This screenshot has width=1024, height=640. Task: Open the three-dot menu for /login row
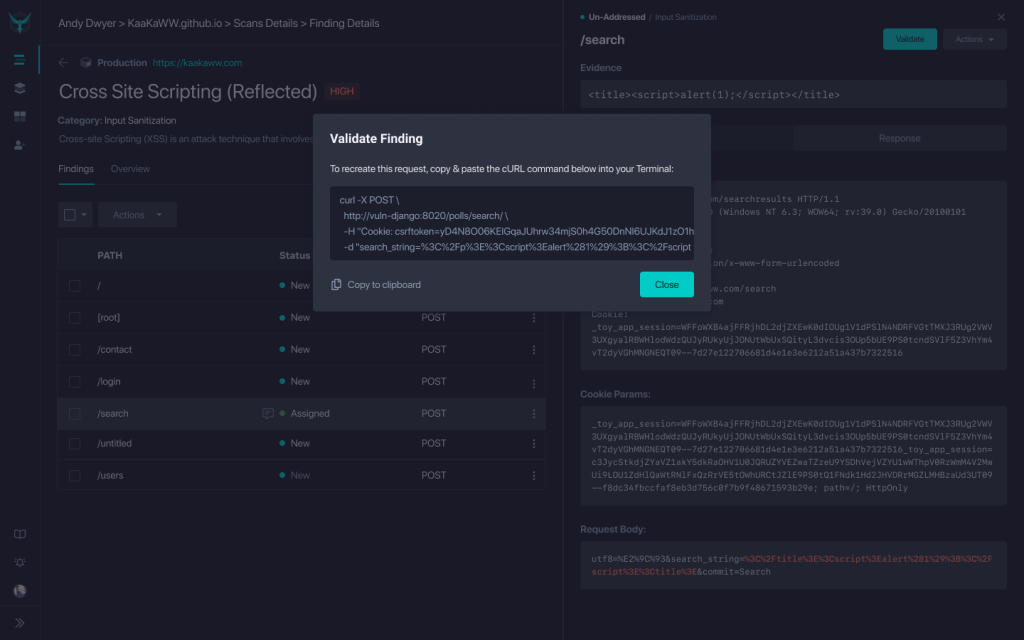click(533, 381)
